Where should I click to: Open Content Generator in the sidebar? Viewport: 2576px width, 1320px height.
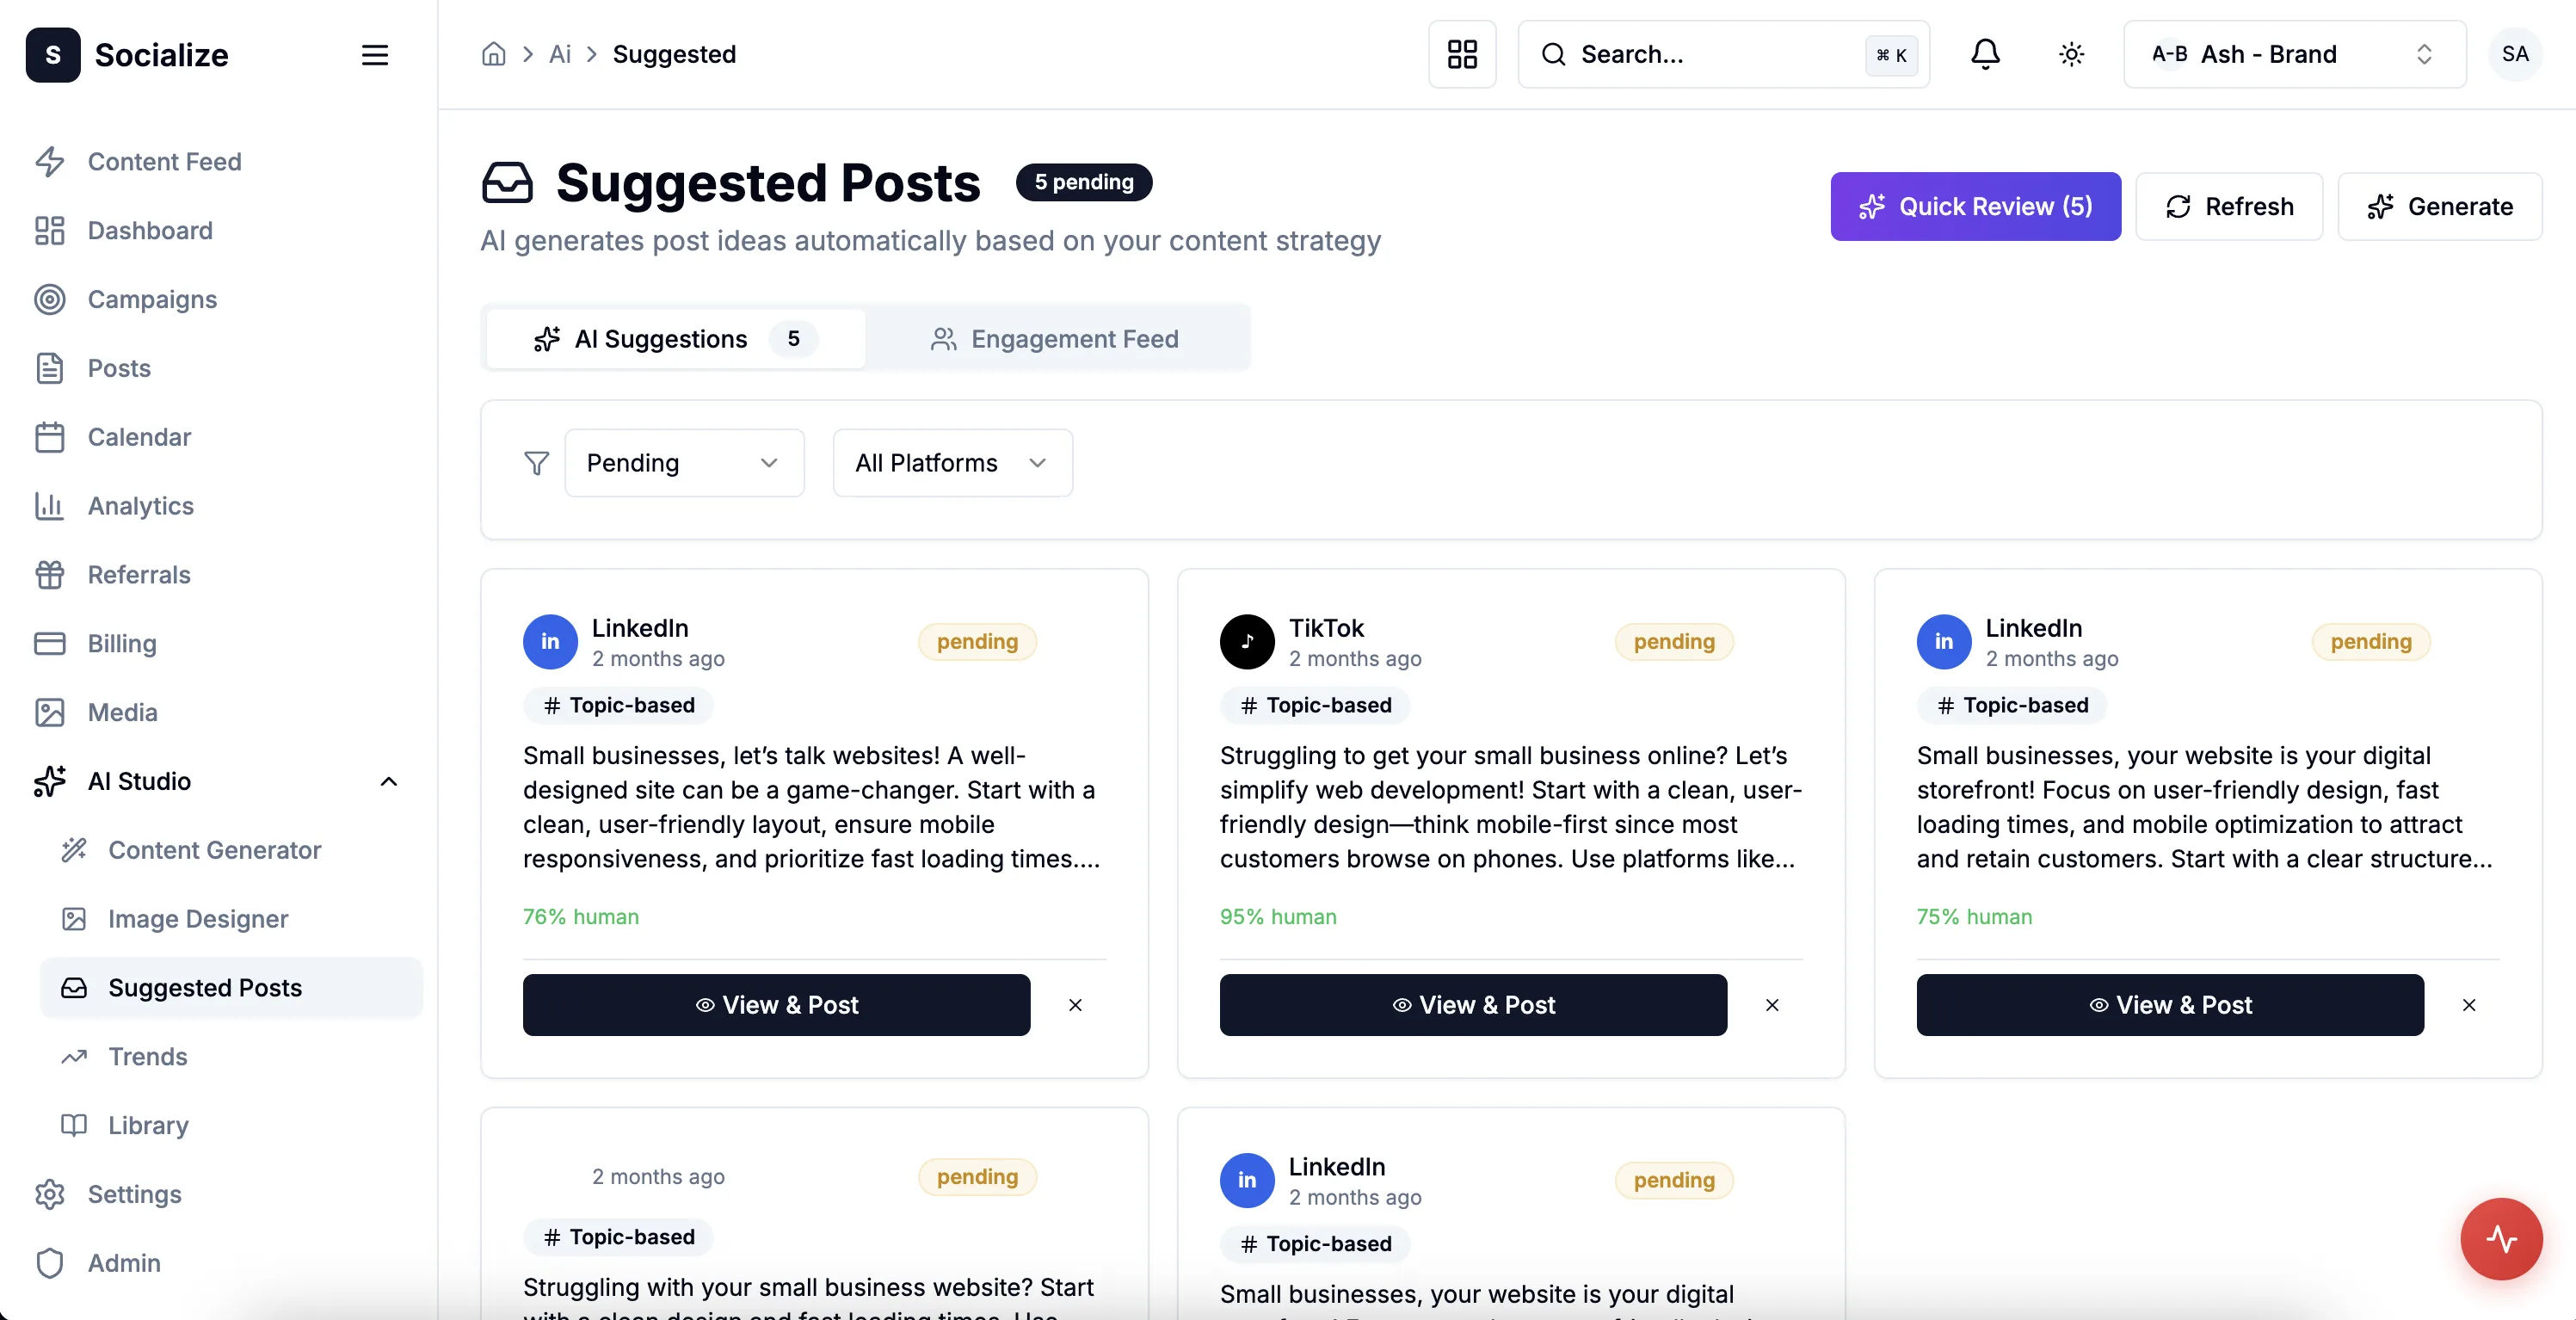(214, 850)
